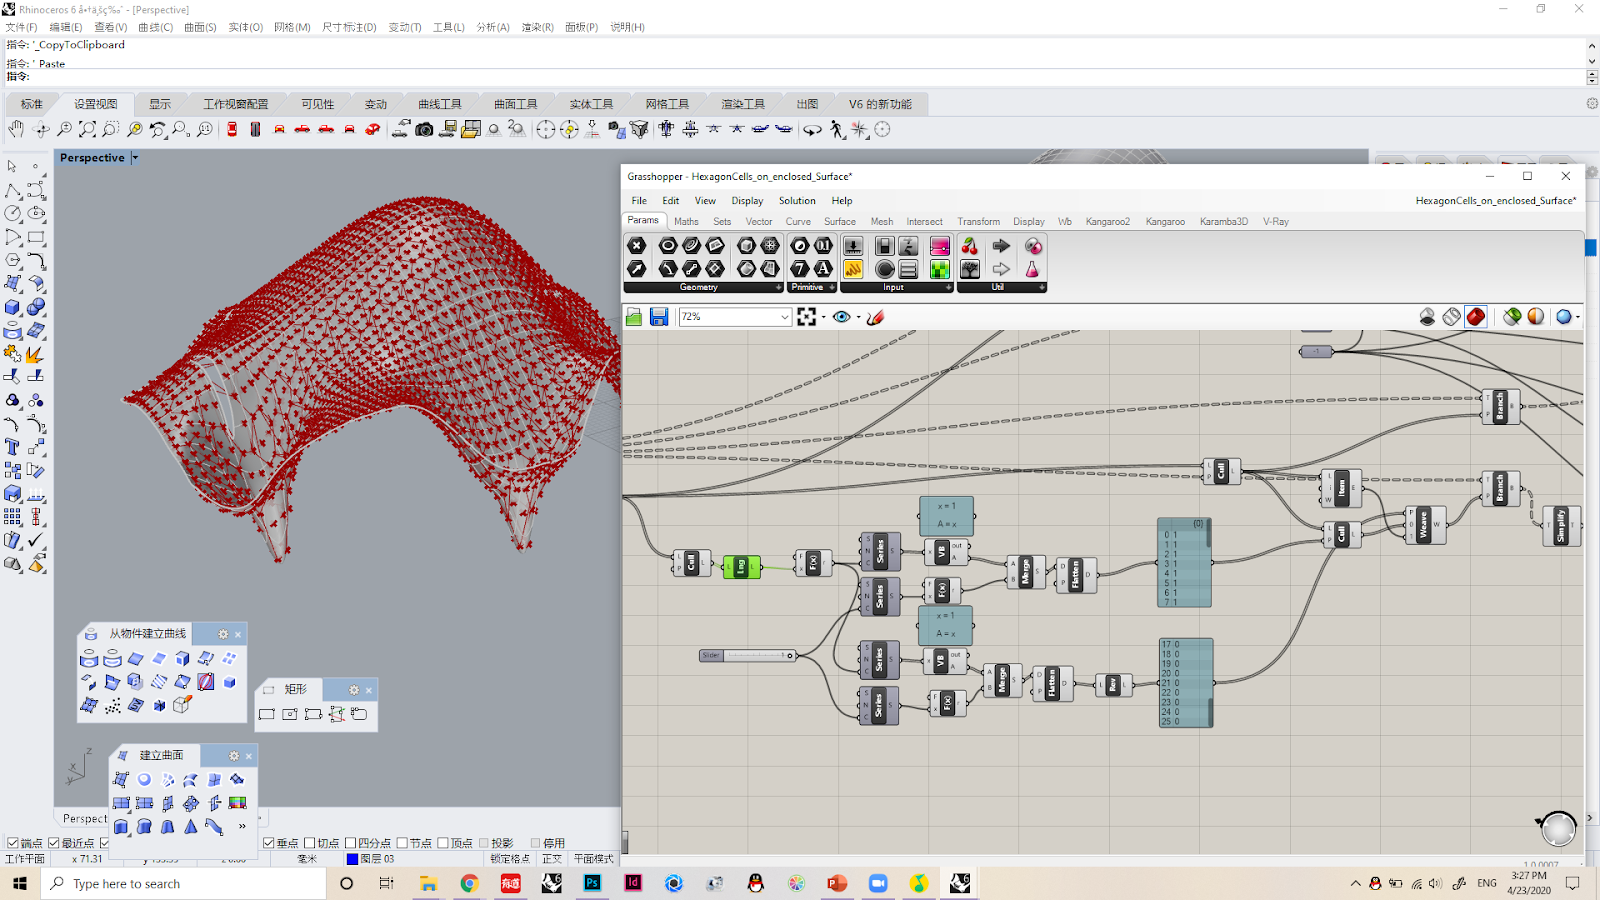Launch Photoshop from the Windows taskbar
The image size is (1600, 900).
click(x=592, y=883)
